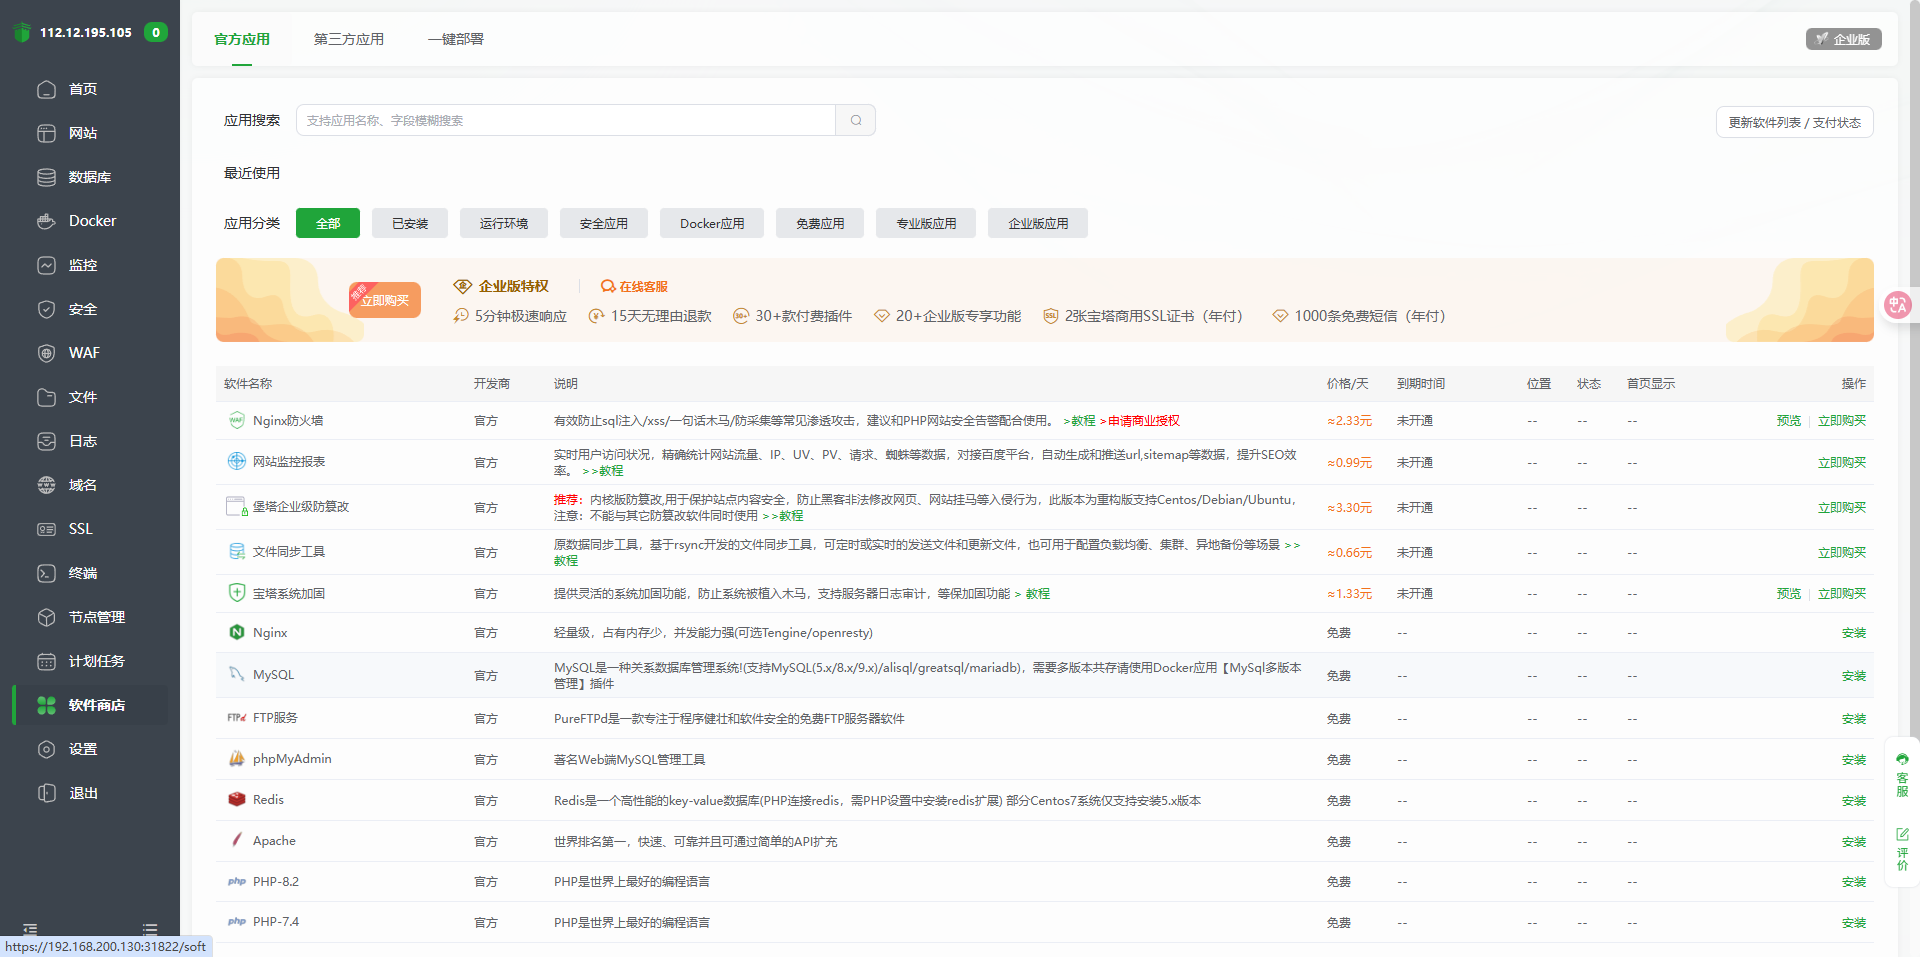
Task: Filter by 运行环境 category
Action: click(504, 223)
